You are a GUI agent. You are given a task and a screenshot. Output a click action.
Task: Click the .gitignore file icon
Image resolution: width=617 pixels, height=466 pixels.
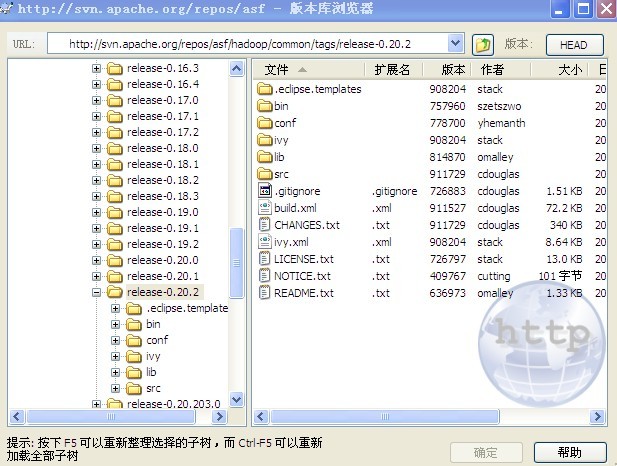(x=264, y=191)
